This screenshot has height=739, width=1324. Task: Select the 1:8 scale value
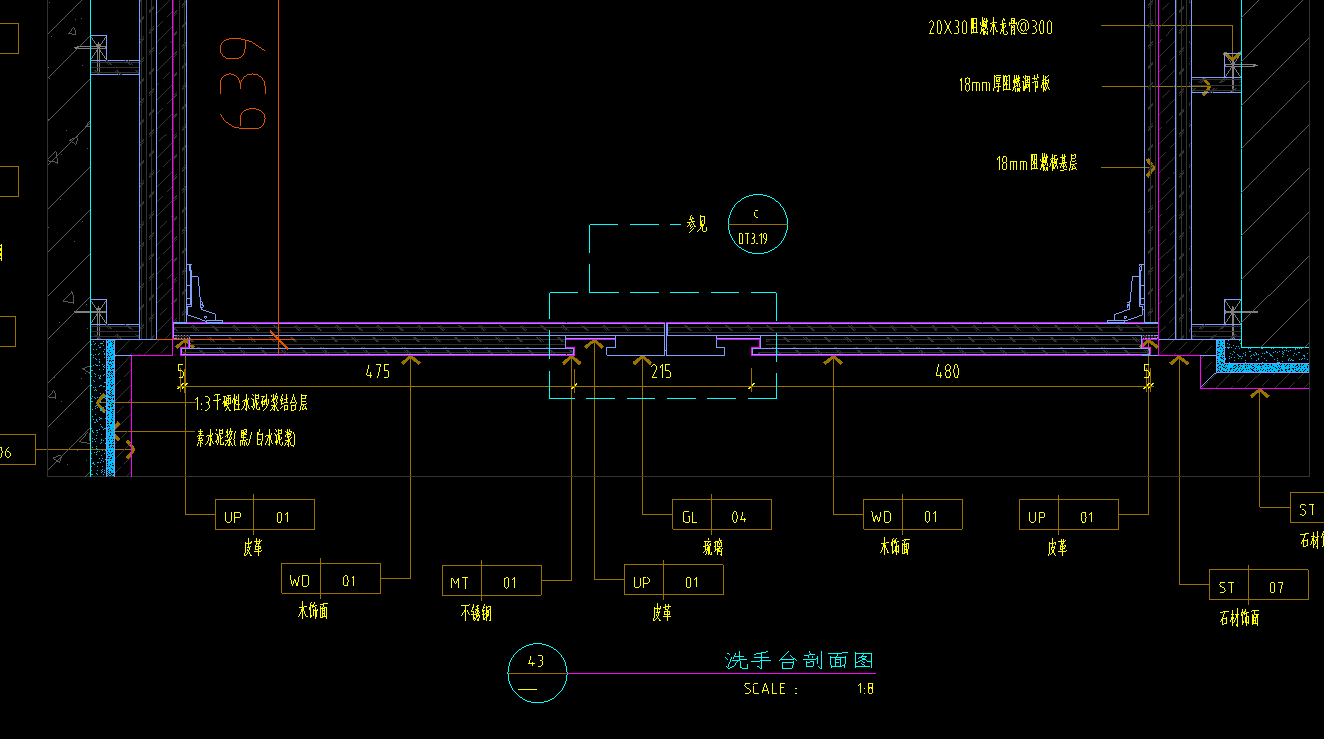pyautogui.click(x=865, y=689)
